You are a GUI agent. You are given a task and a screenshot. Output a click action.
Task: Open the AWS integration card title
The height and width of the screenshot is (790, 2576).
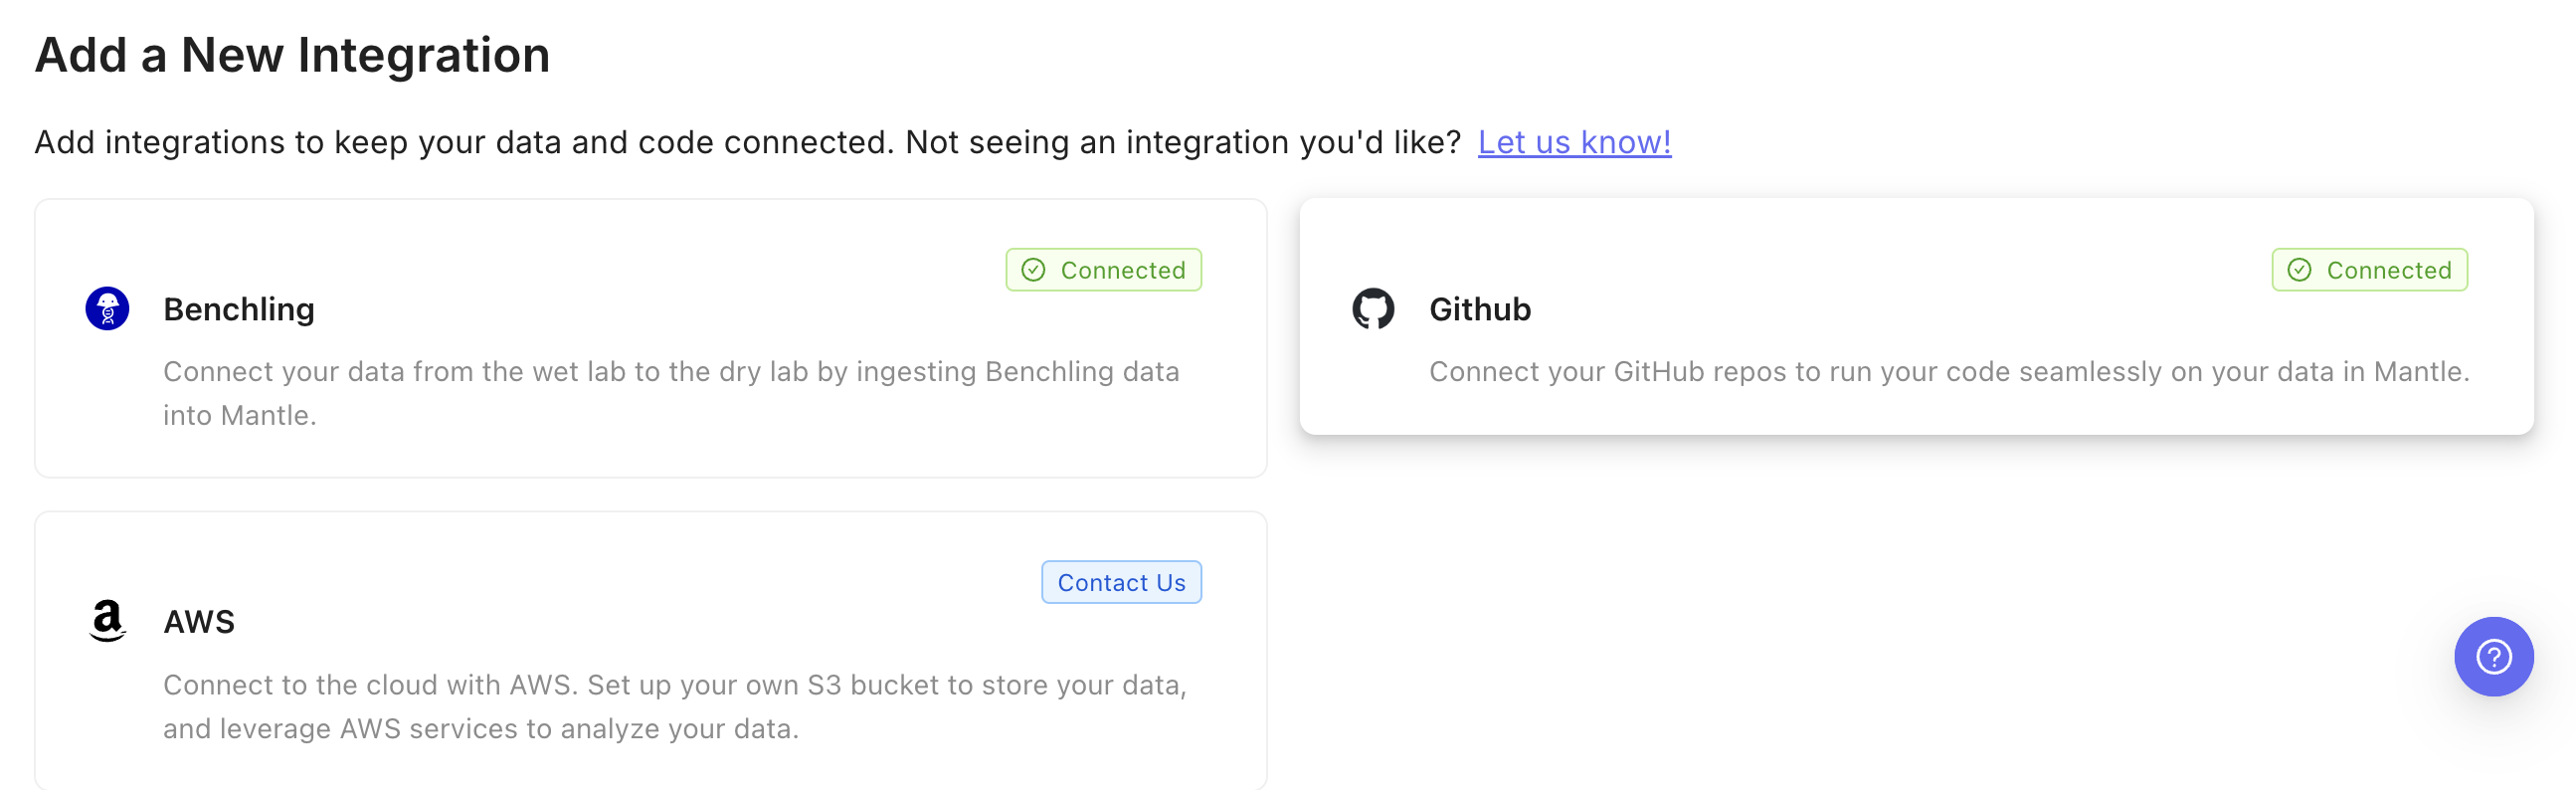point(199,622)
